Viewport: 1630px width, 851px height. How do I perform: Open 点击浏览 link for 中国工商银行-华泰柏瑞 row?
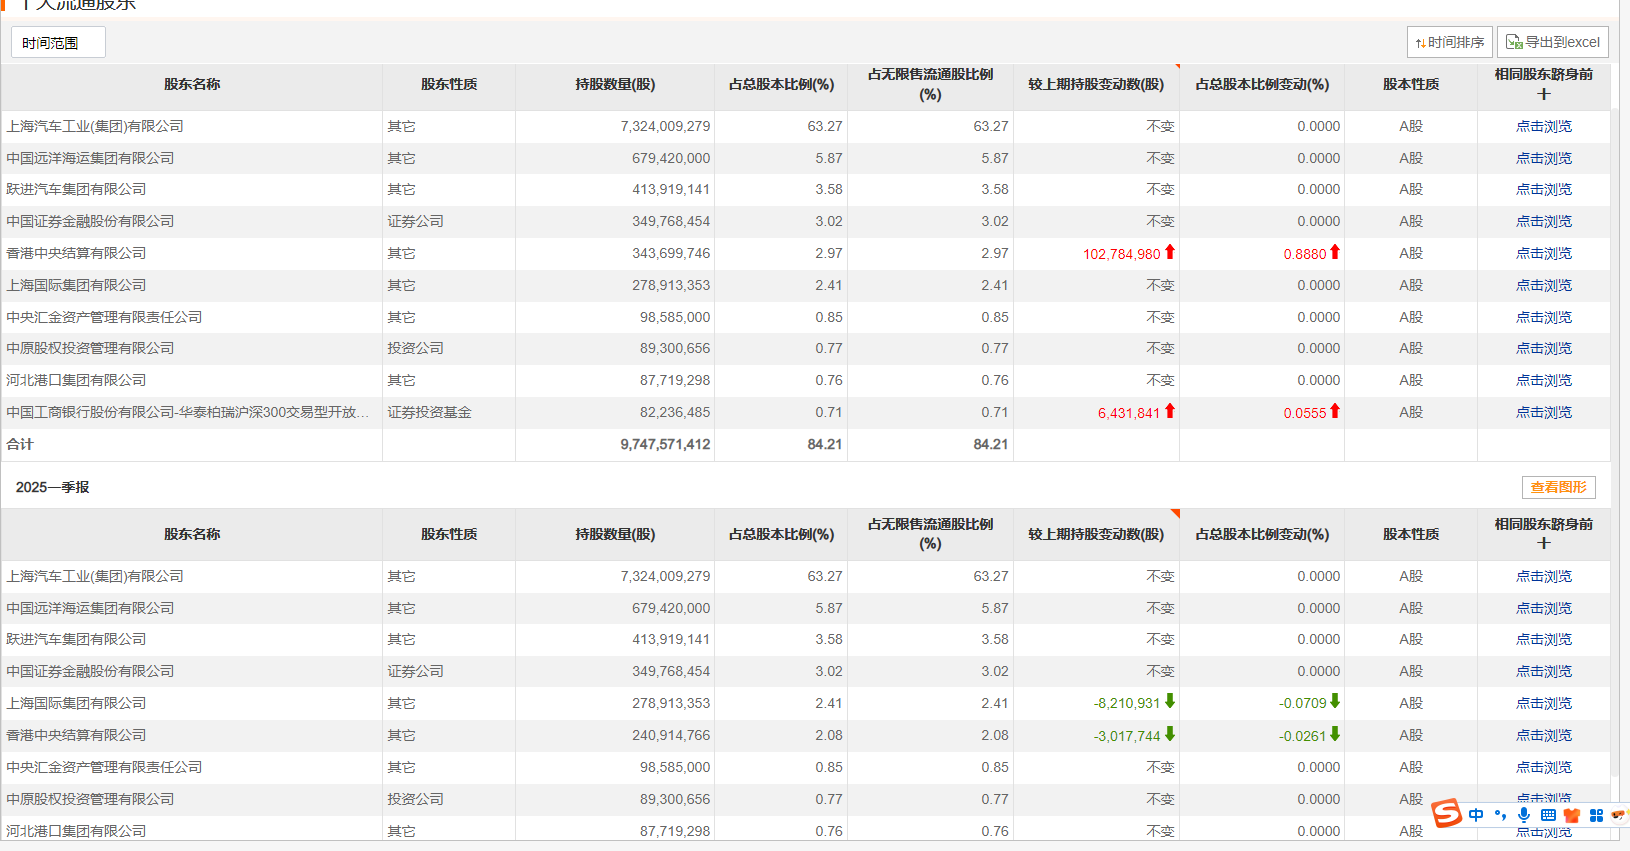[x=1544, y=412]
